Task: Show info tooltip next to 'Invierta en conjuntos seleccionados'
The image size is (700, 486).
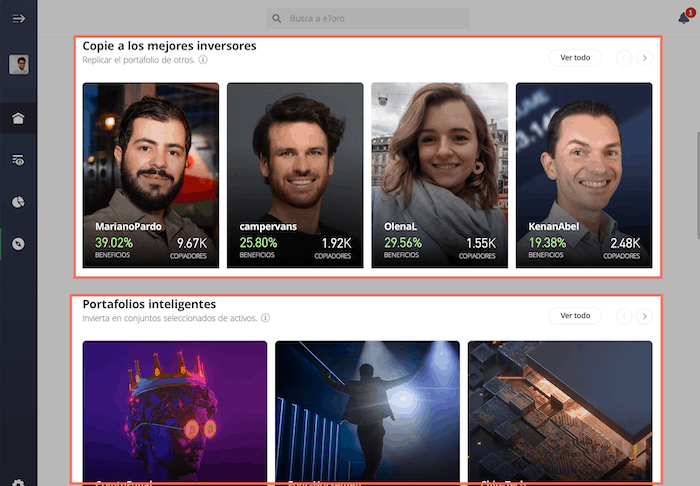Action: coord(266,318)
